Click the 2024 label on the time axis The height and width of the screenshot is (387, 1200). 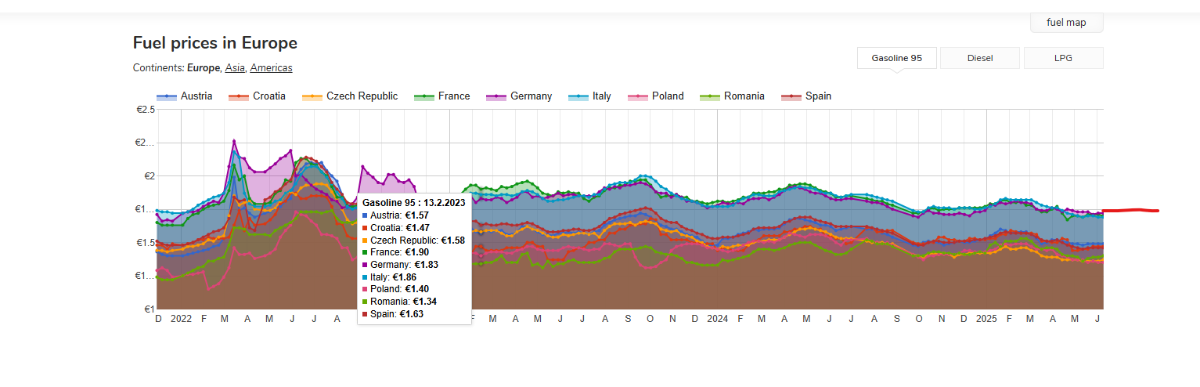[x=717, y=319]
